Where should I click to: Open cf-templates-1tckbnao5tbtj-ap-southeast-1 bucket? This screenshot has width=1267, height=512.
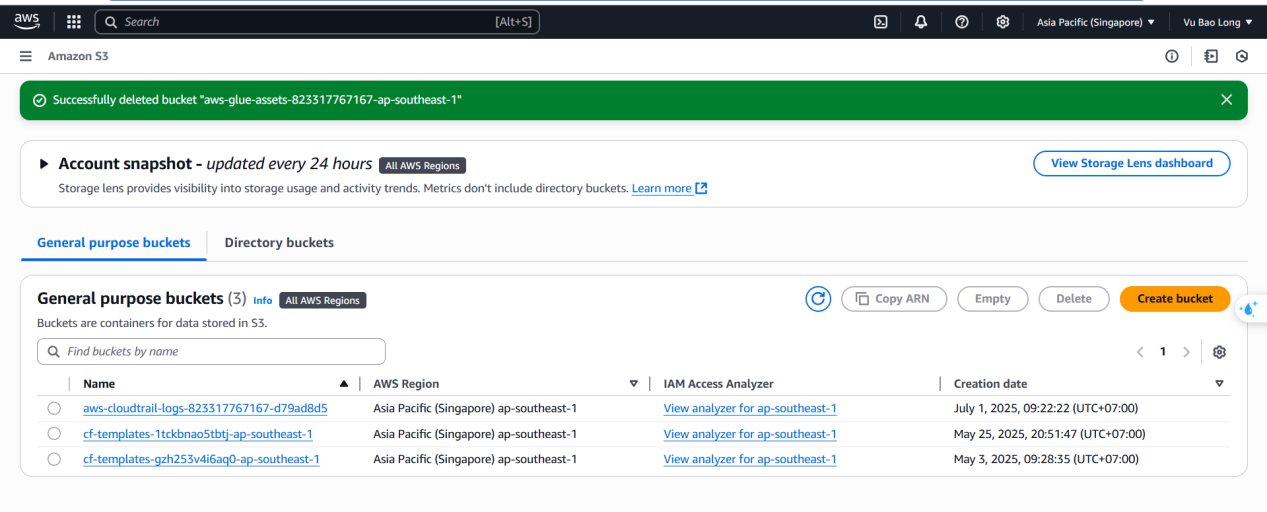tap(198, 434)
